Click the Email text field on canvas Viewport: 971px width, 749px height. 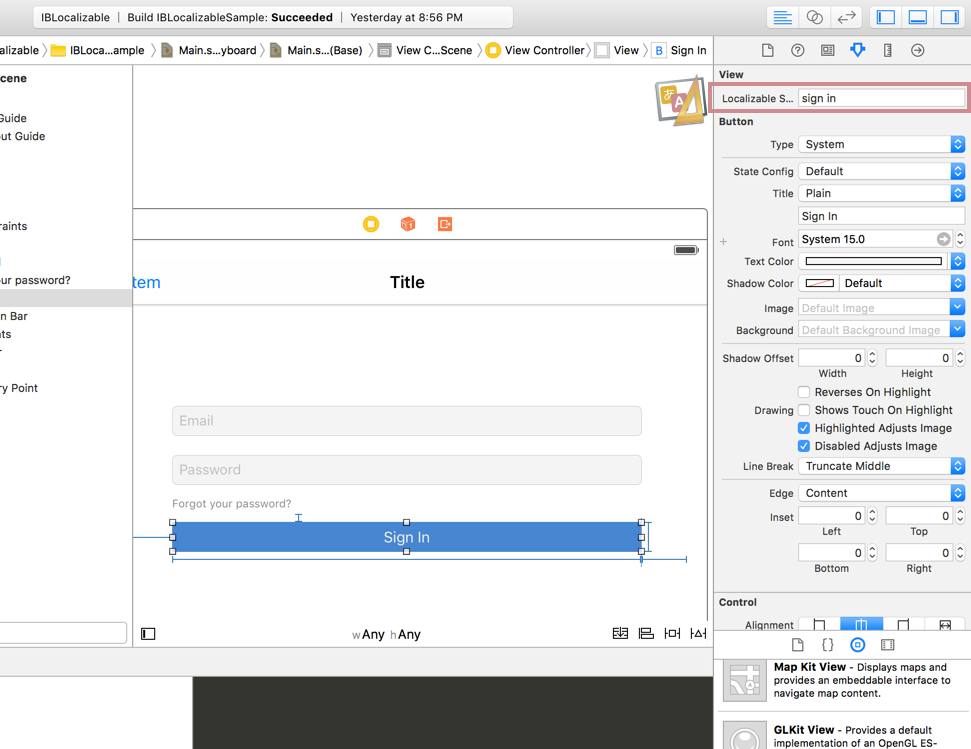pyautogui.click(x=407, y=421)
